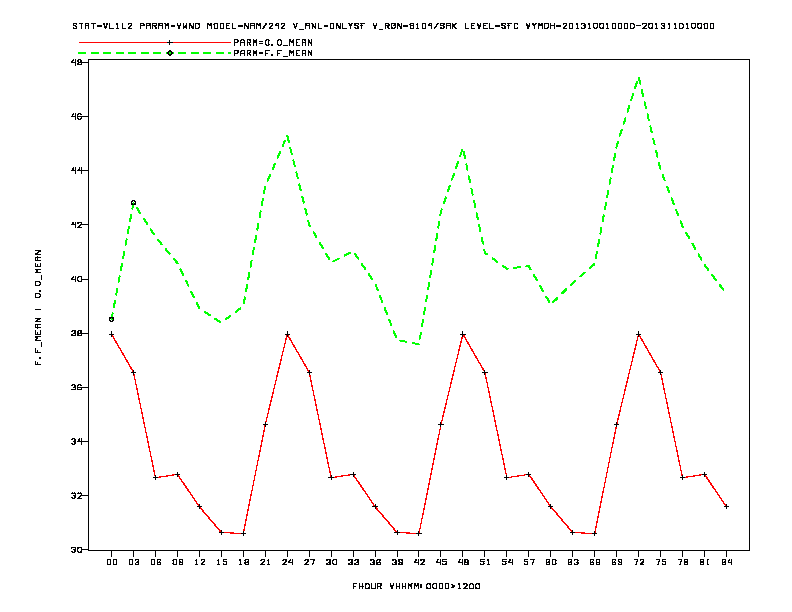Click red plus data point at hour 12

[200, 506]
